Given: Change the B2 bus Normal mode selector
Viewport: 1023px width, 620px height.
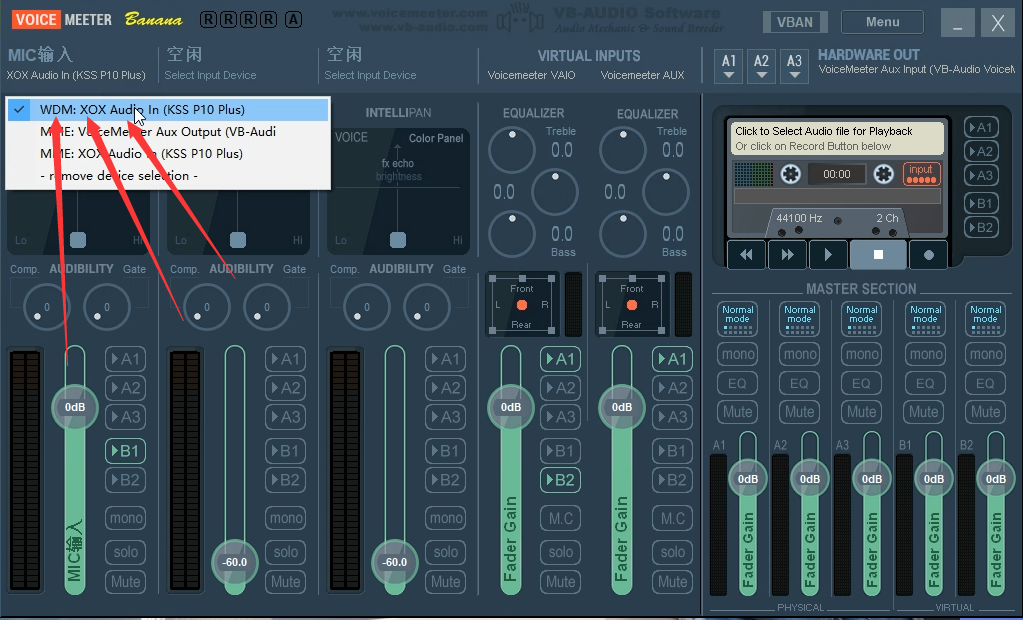Looking at the screenshot, I should point(985,319).
